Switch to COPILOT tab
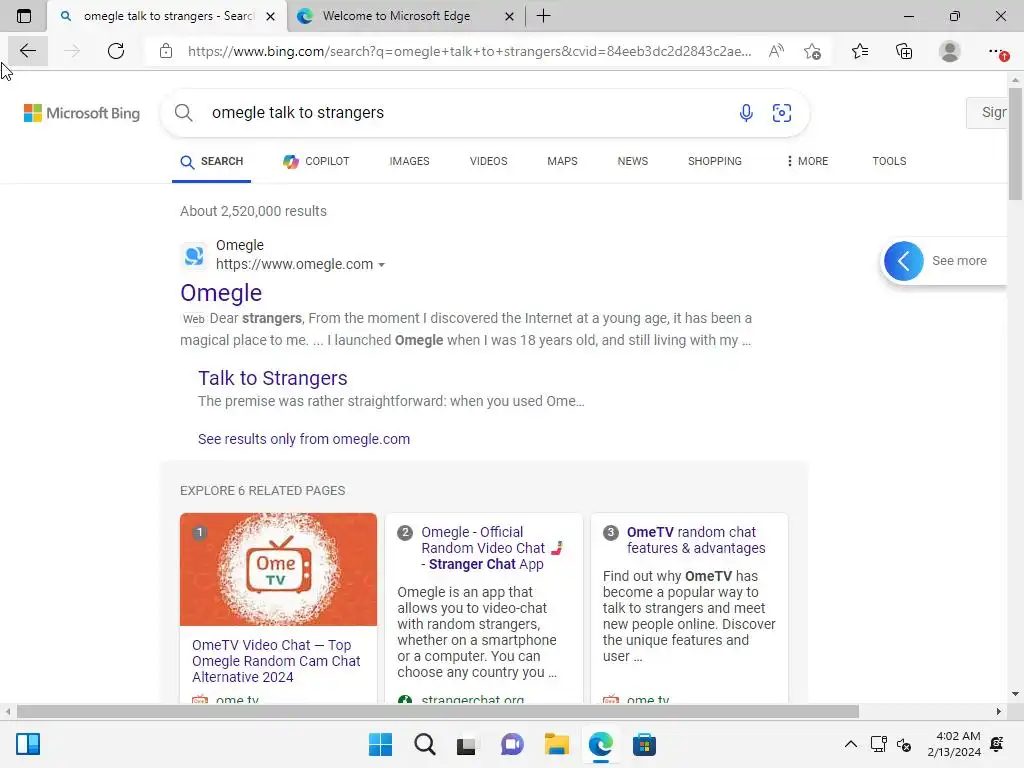 click(316, 161)
